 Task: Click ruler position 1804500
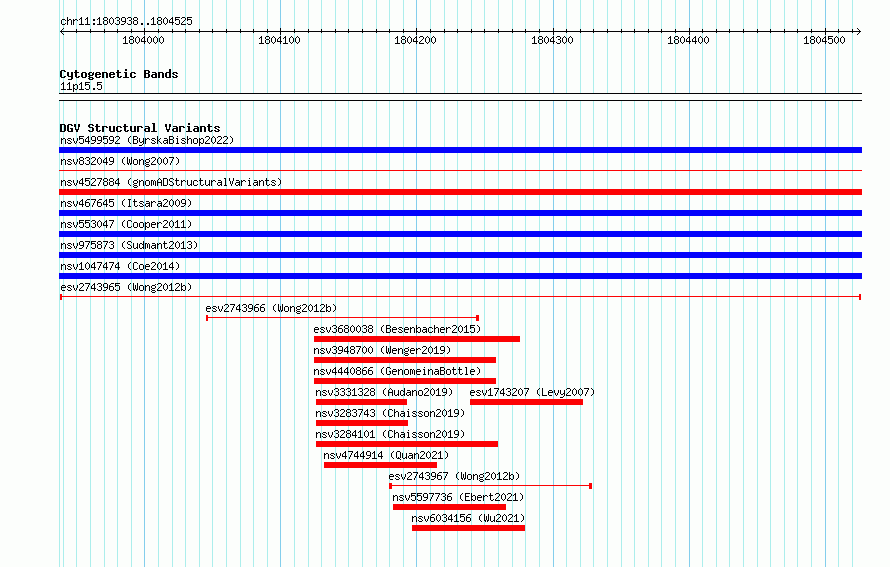click(824, 40)
